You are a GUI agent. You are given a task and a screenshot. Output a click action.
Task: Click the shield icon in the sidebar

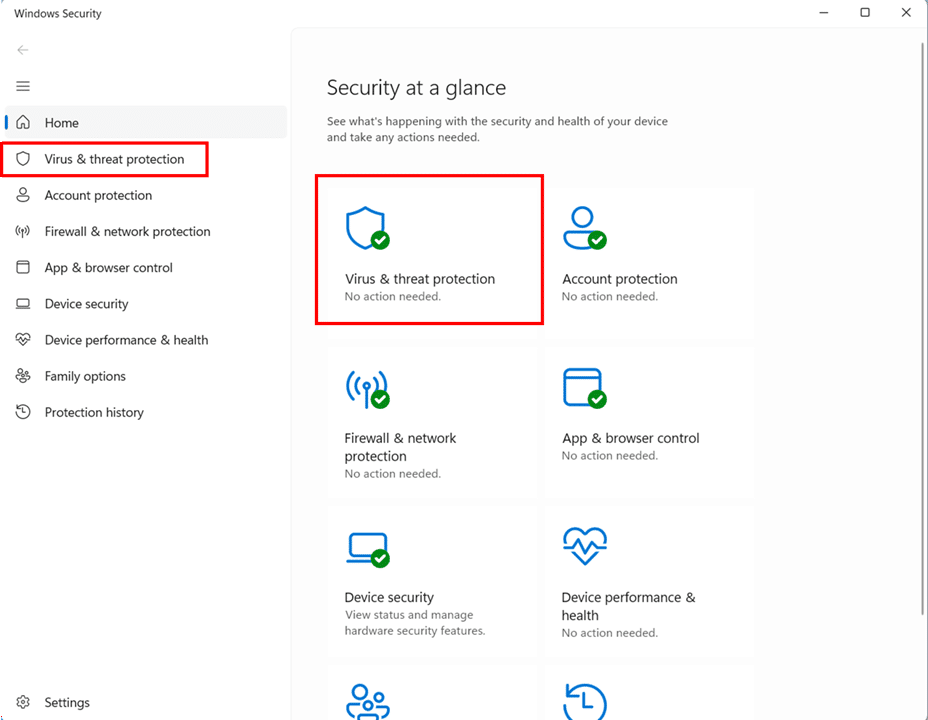pyautogui.click(x=24, y=159)
